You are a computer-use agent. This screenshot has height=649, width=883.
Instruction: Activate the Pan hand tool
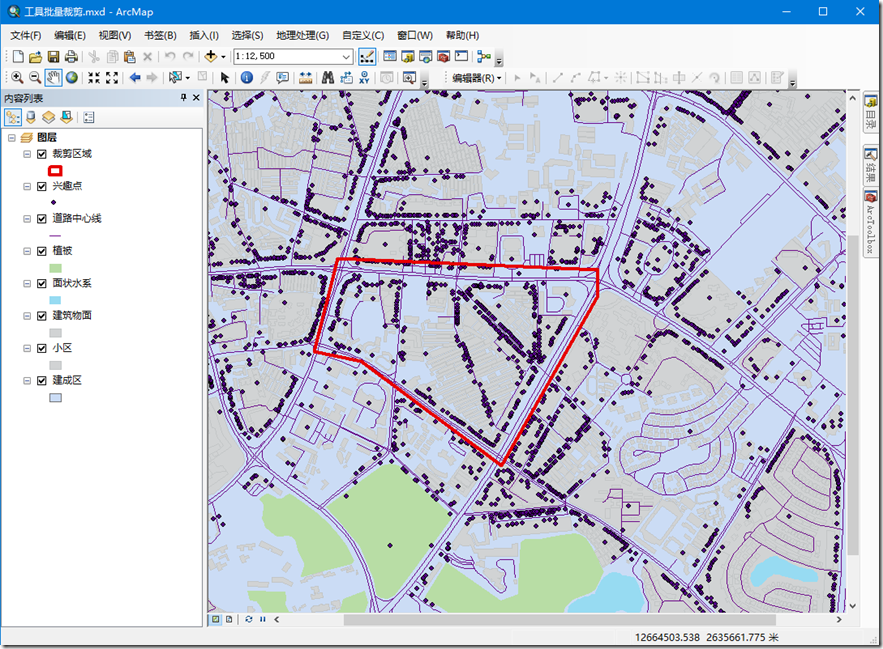click(53, 78)
